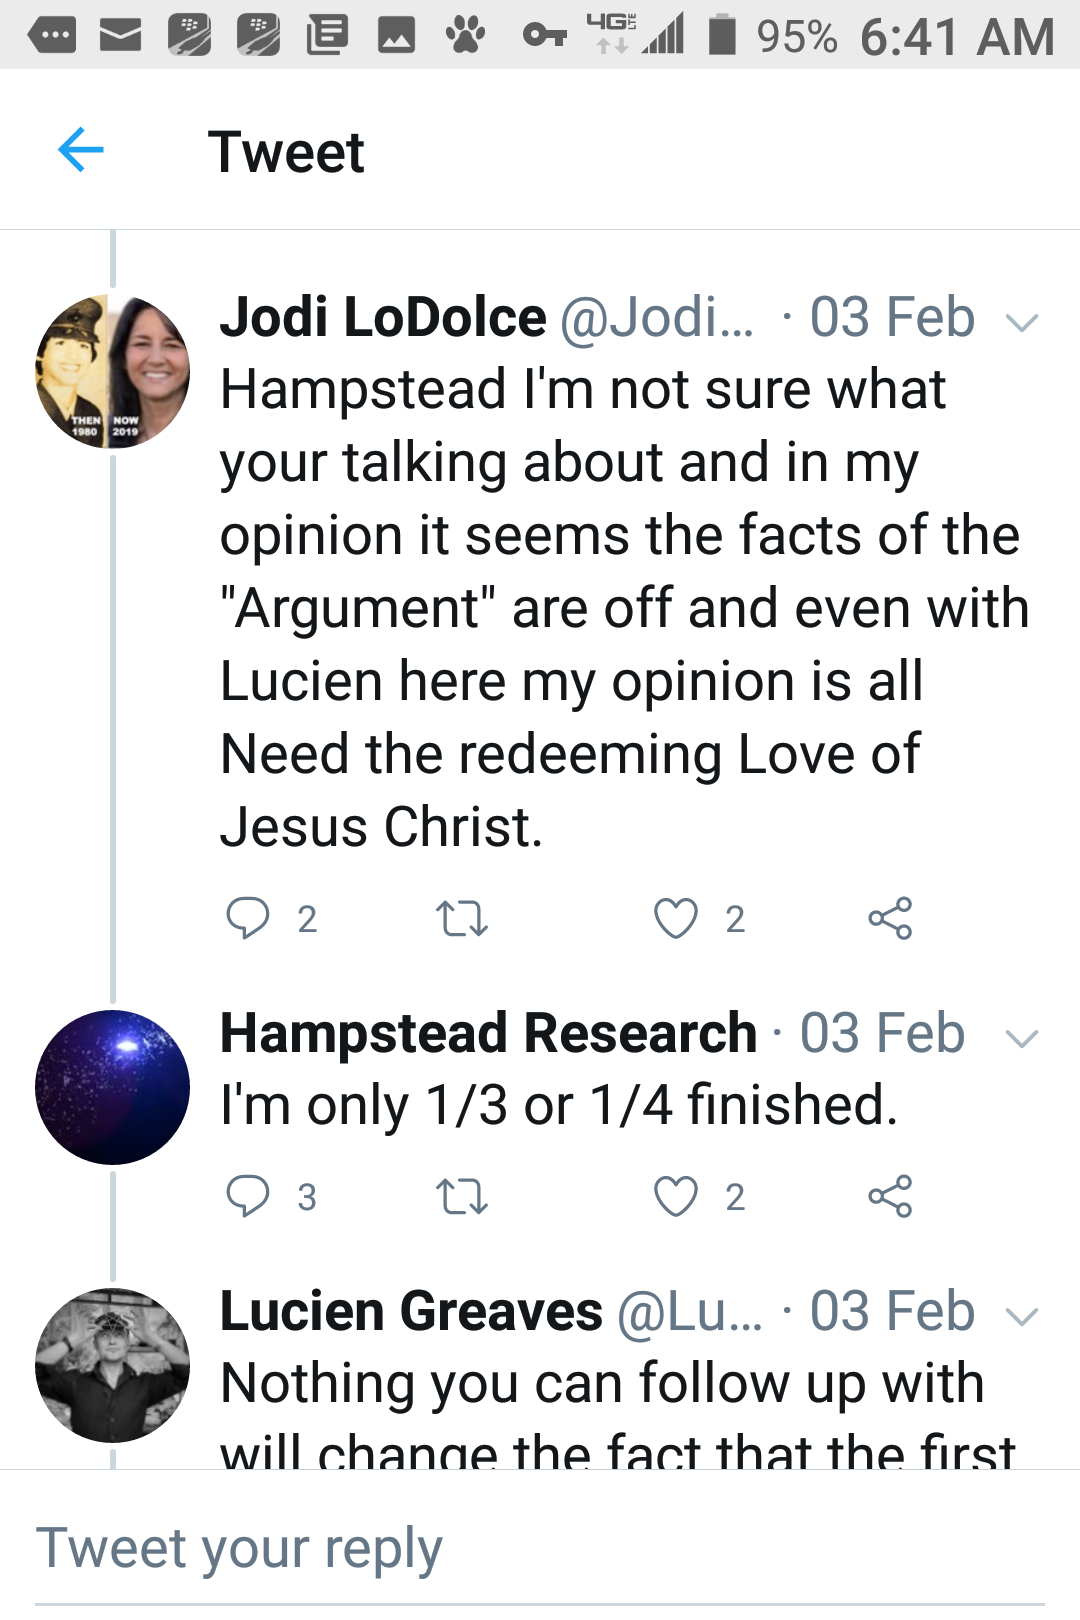Like Hampstead Research's tweet
The width and height of the screenshot is (1080, 1620).
(676, 1196)
